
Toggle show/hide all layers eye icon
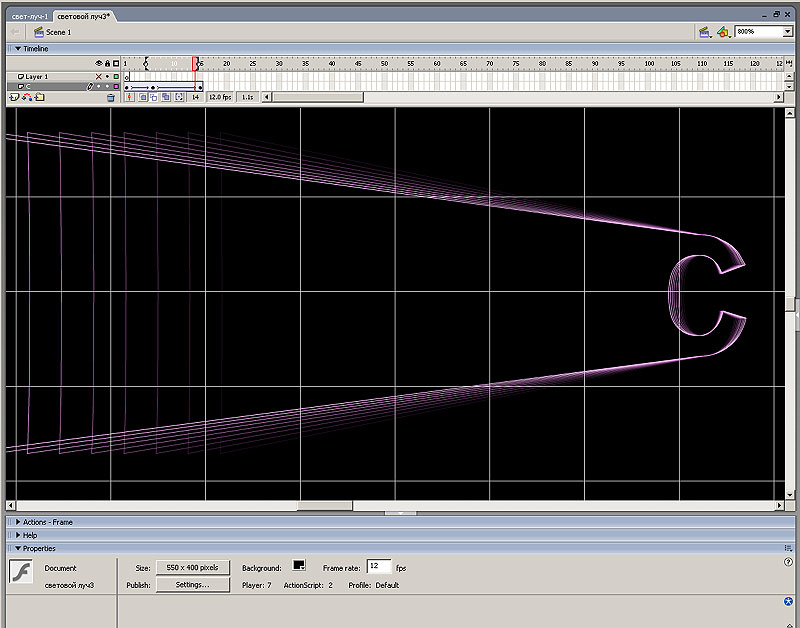[98, 63]
